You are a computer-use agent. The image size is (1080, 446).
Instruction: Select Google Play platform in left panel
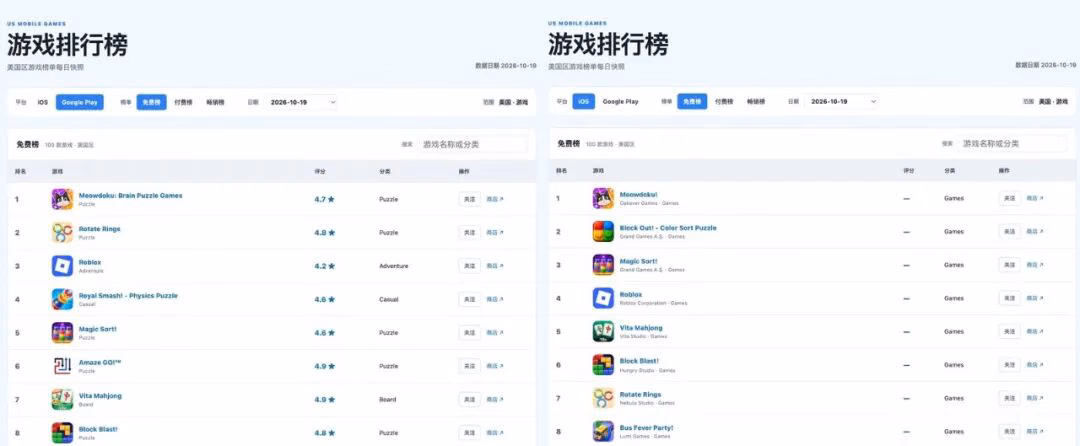click(x=80, y=102)
